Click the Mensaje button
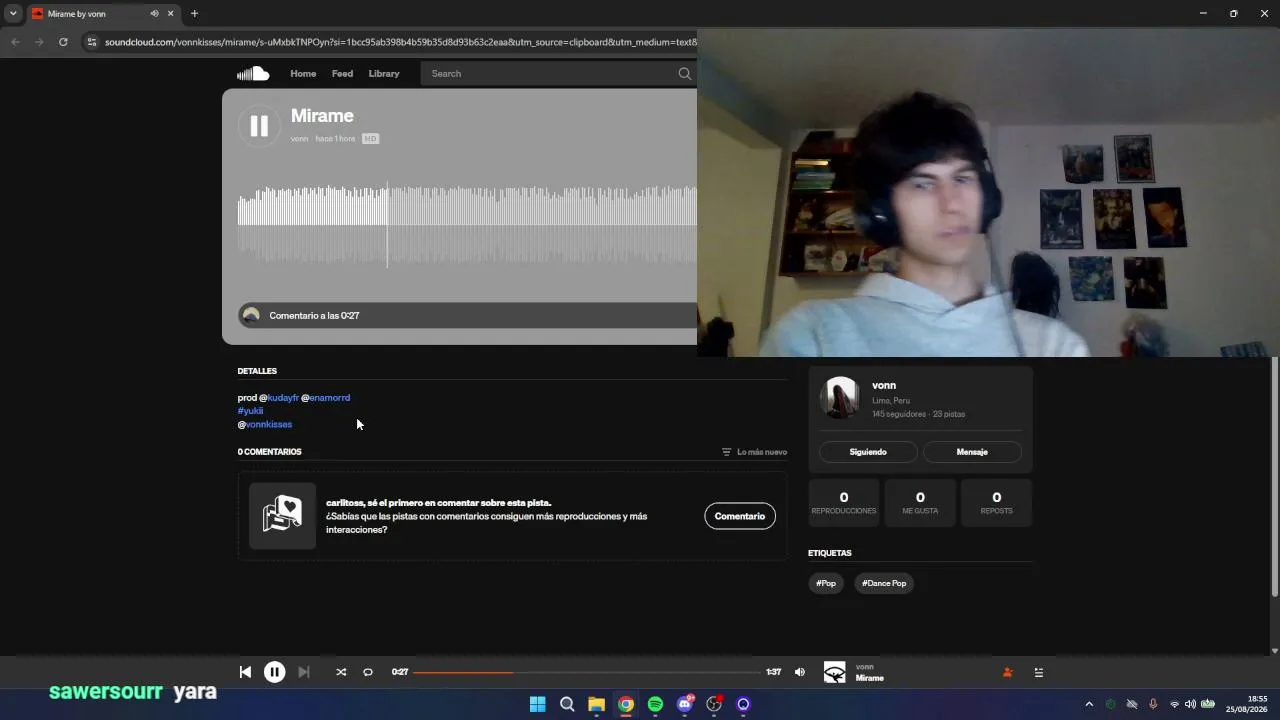This screenshot has height=720, width=1280. [x=972, y=452]
